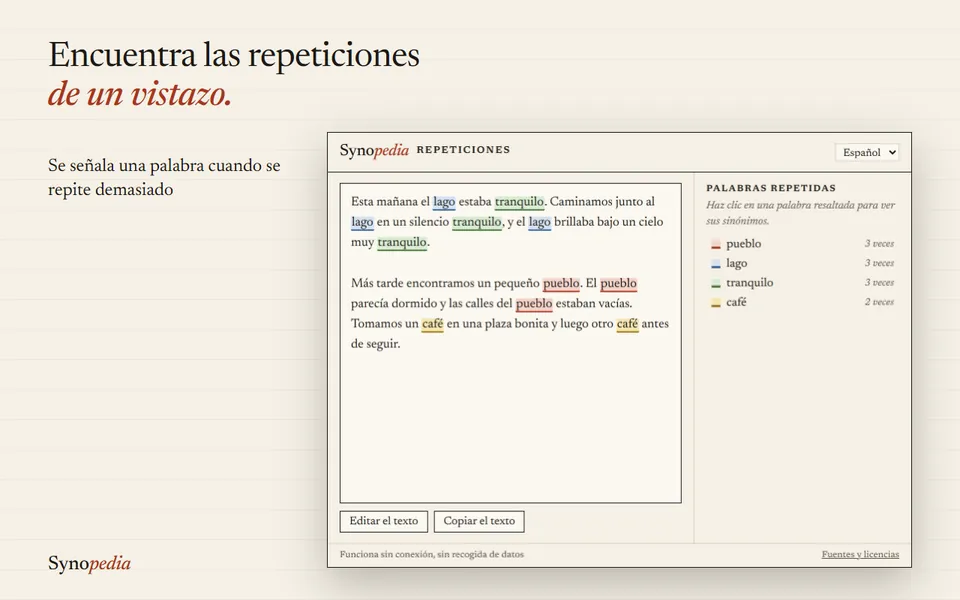Screen dimensions: 960x600
Task: Click highlighted 'pueblo' after 'pequeño'
Action: tap(561, 283)
